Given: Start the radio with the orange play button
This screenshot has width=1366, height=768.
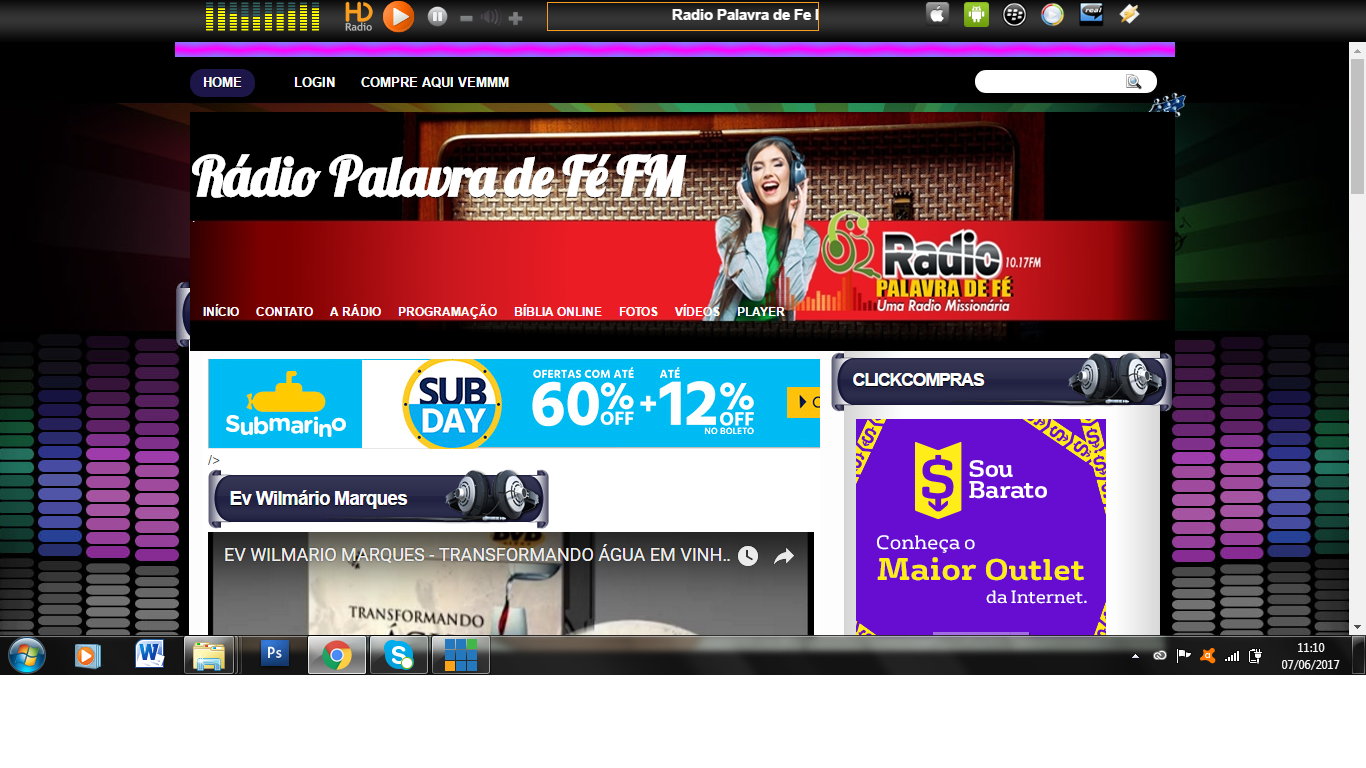Looking at the screenshot, I should click(x=398, y=16).
